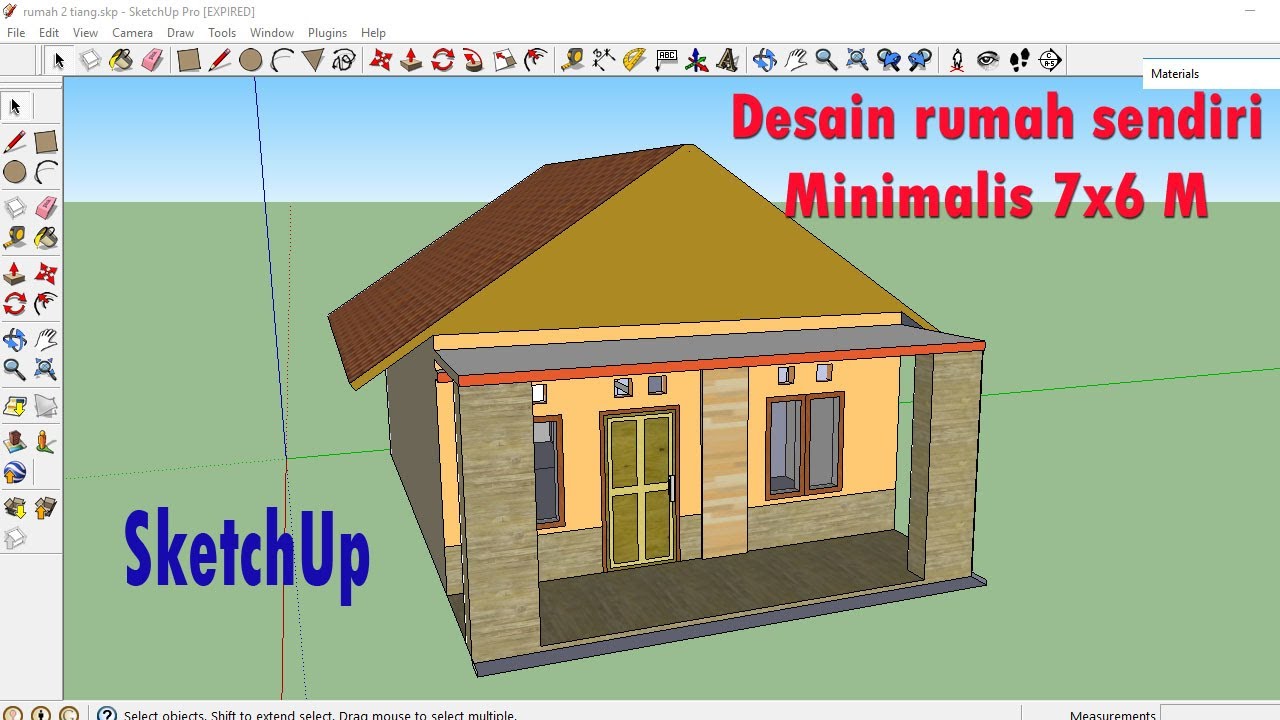1280x720 pixels.
Task: Toggle Terrain display icon
Action: pos(46,406)
